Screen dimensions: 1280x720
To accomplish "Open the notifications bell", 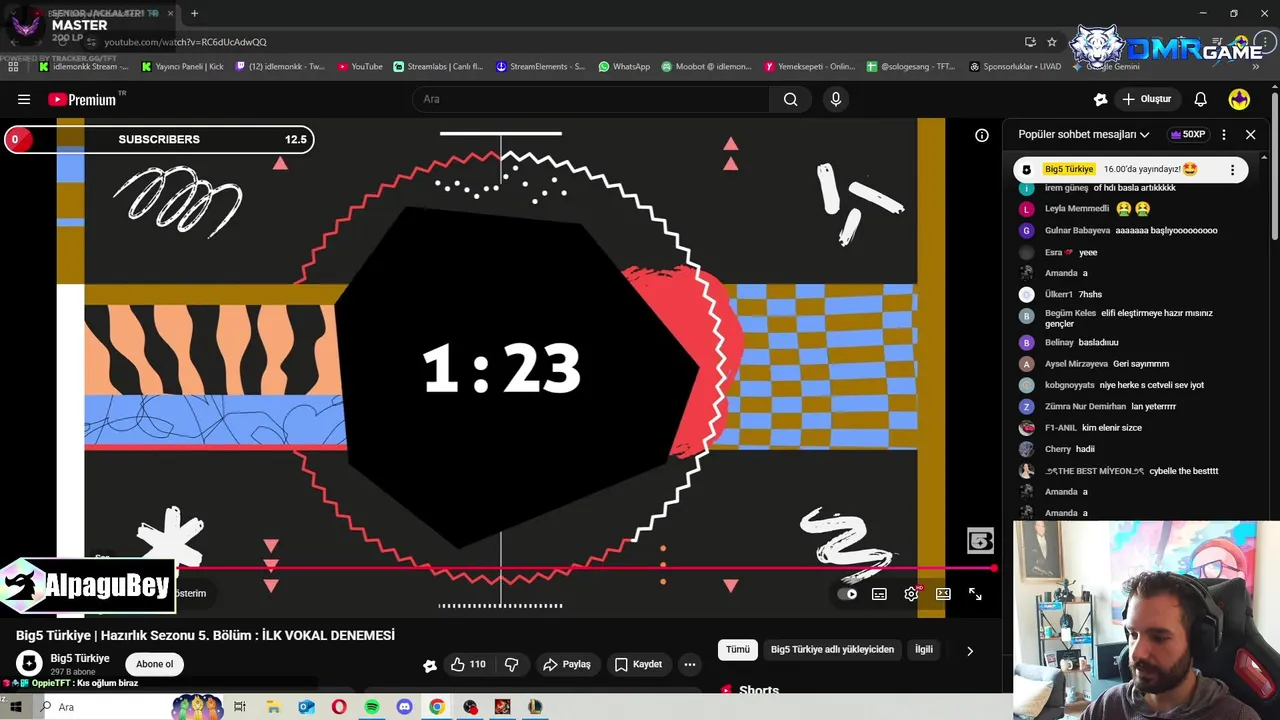I will pos(1201,99).
